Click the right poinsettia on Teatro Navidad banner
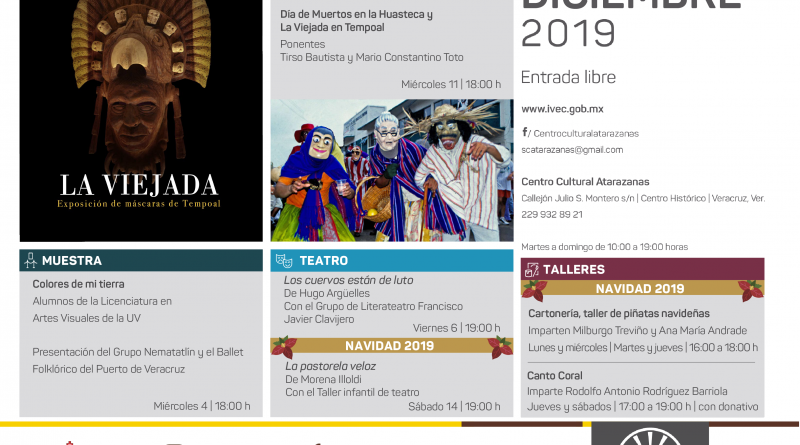 pos(500,348)
